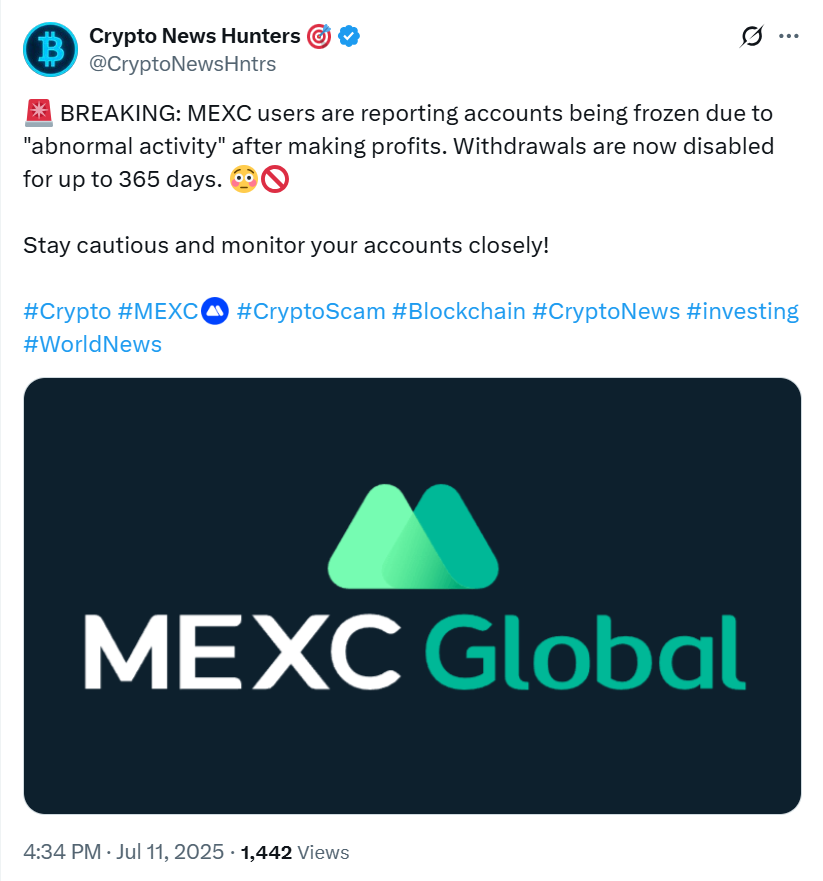The height and width of the screenshot is (881, 823).
Task: Open the #CryptoScam hashtag
Action: 311,311
